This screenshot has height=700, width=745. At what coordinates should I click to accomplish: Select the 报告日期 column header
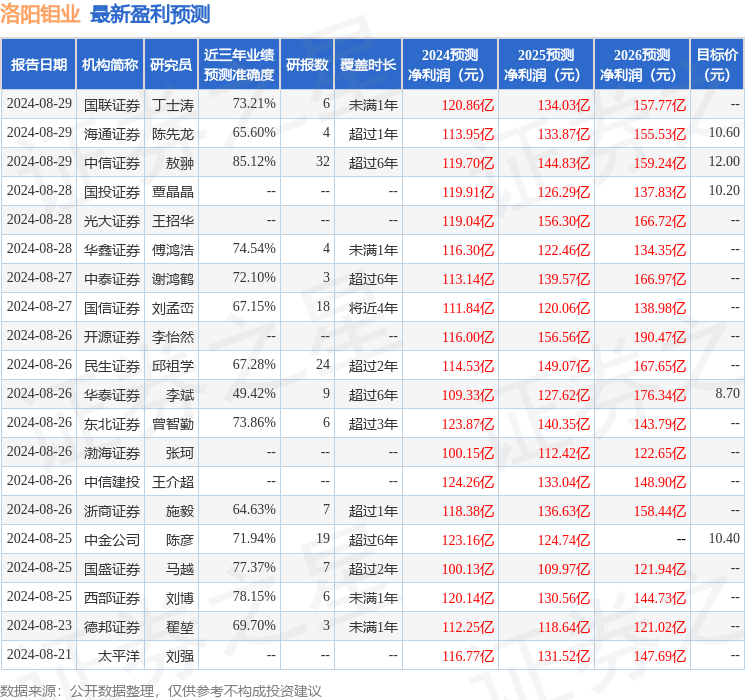pos(38,65)
